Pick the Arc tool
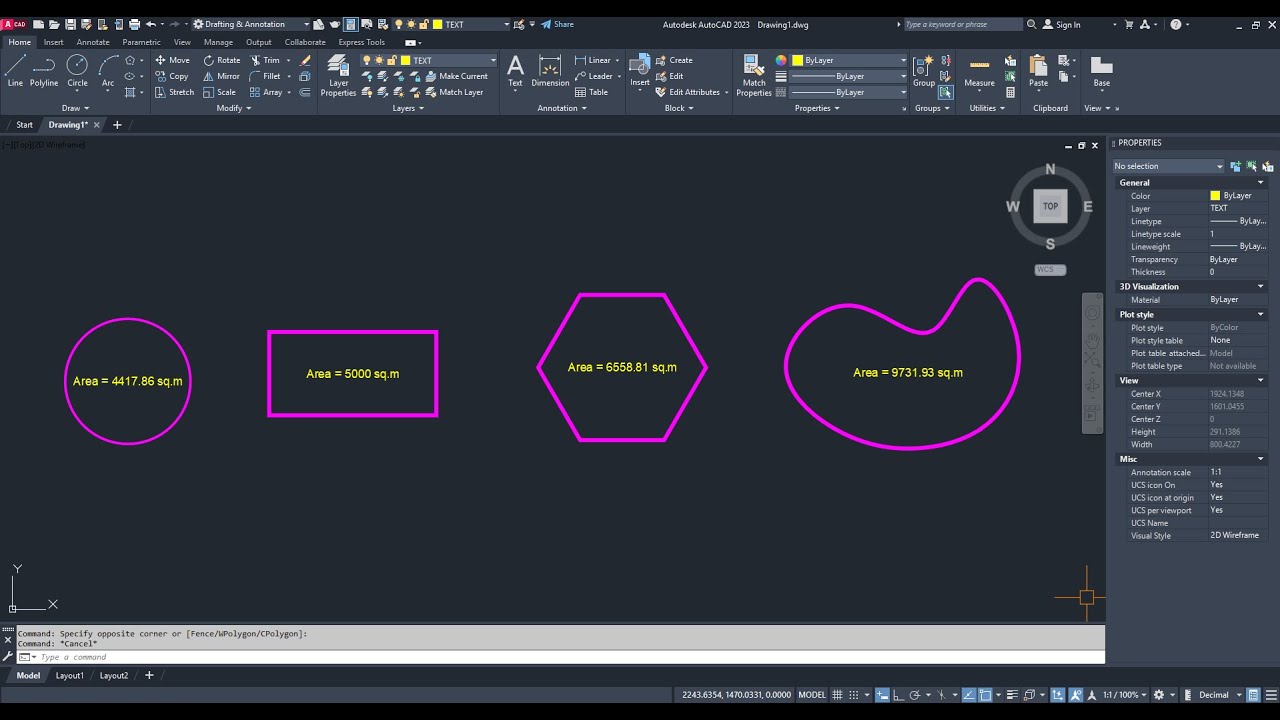The image size is (1280, 720). [x=108, y=71]
